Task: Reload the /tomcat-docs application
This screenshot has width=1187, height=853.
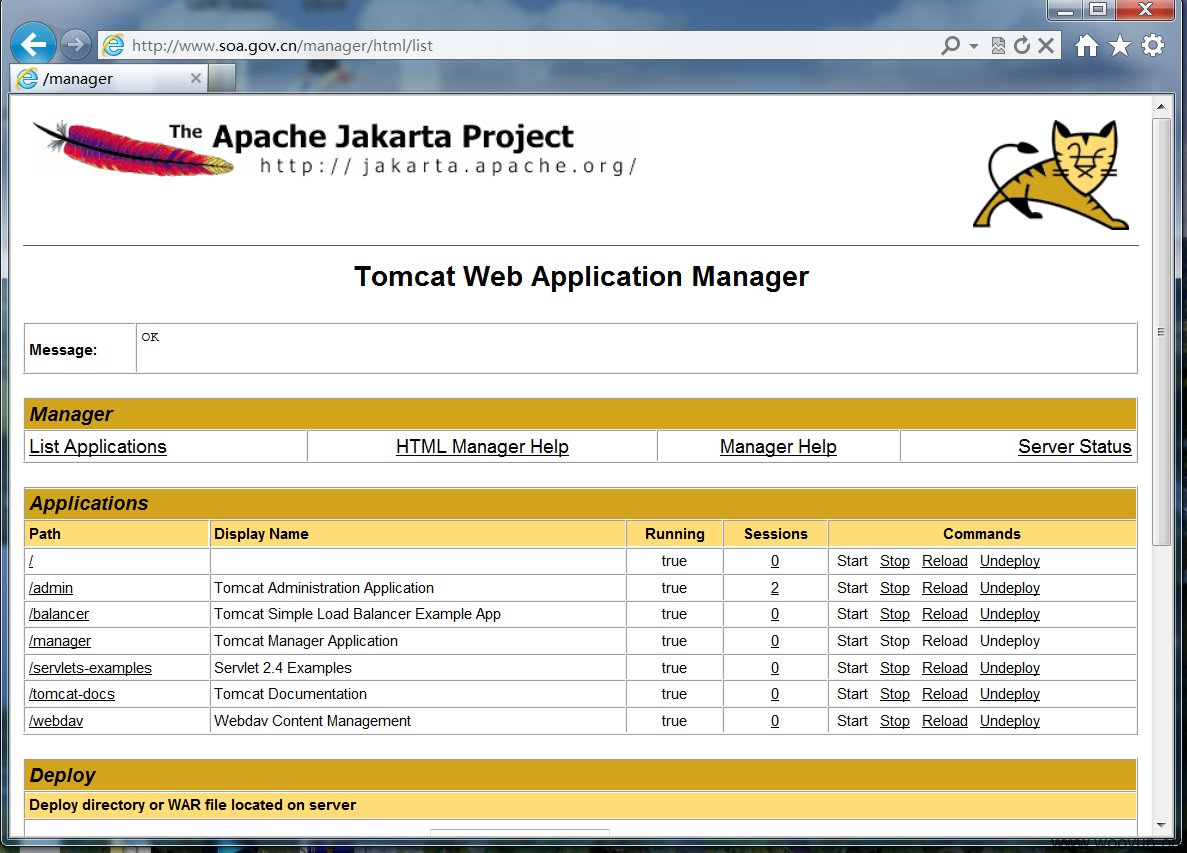Action: pos(945,694)
